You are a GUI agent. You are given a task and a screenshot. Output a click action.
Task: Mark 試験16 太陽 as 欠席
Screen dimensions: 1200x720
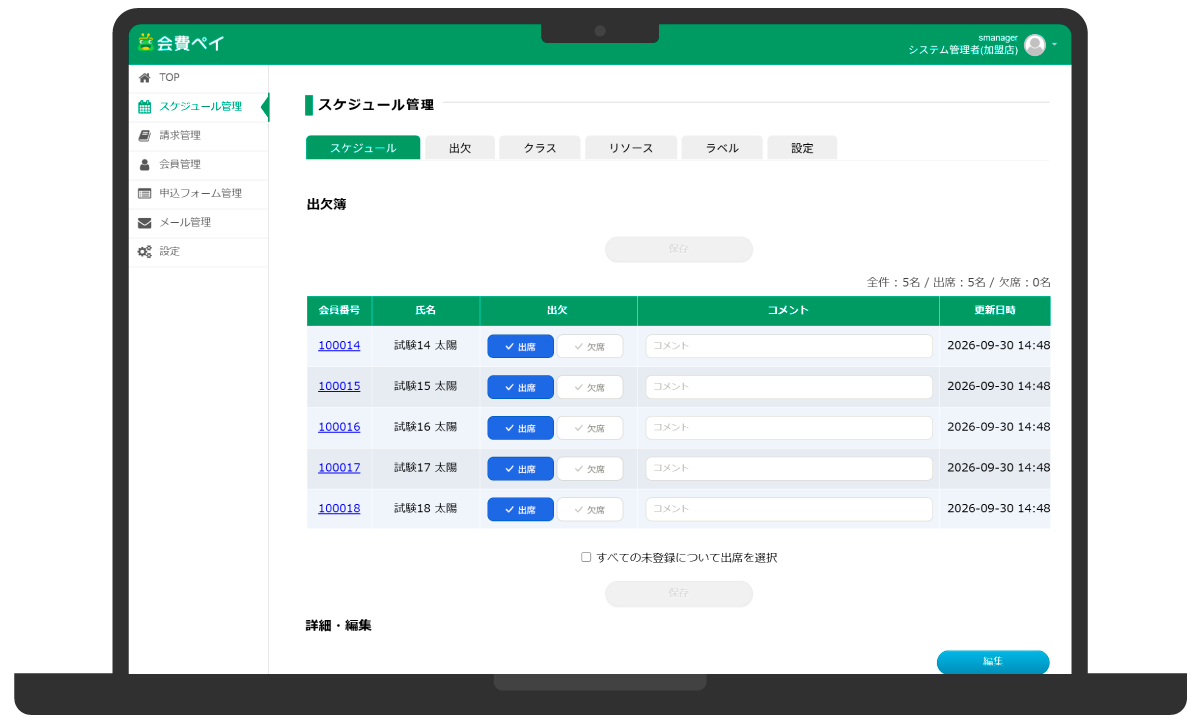click(x=589, y=428)
